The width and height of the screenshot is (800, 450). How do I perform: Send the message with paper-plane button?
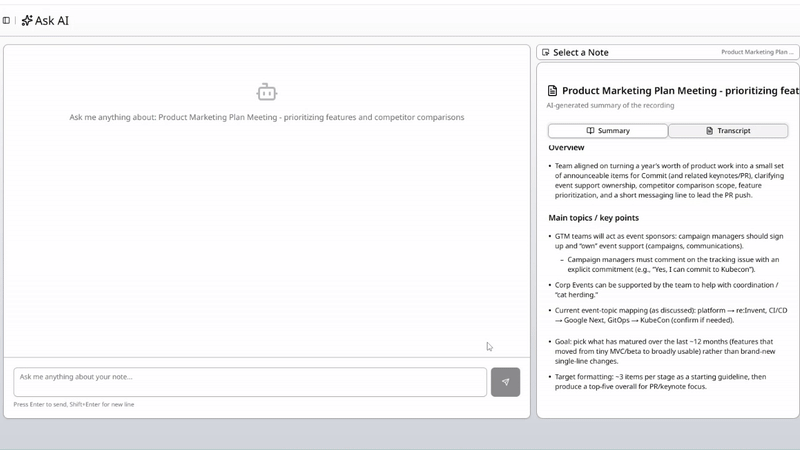(x=505, y=382)
